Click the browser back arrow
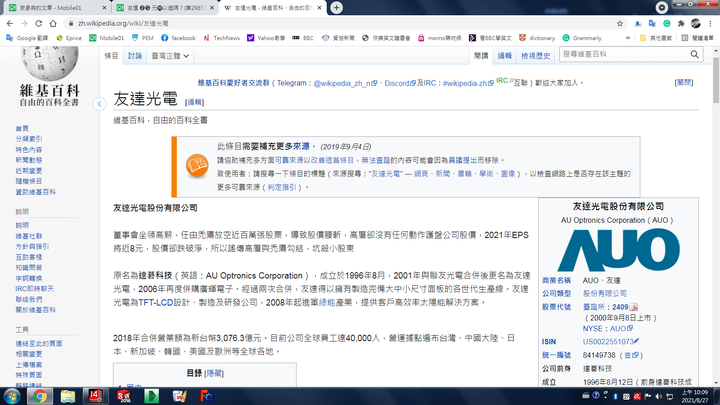The width and height of the screenshot is (720, 405). [10, 23]
